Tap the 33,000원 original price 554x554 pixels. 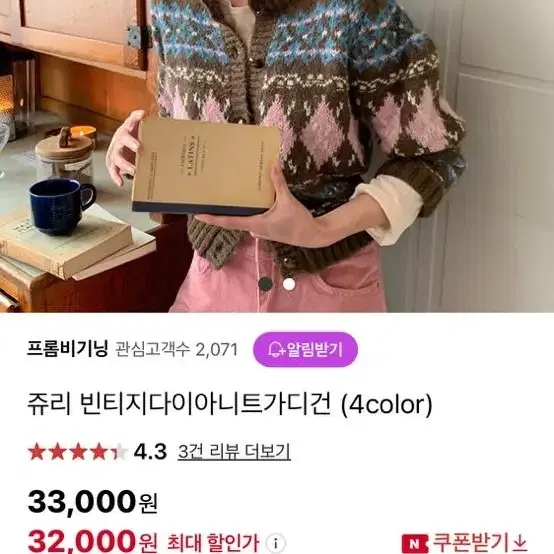(93, 502)
